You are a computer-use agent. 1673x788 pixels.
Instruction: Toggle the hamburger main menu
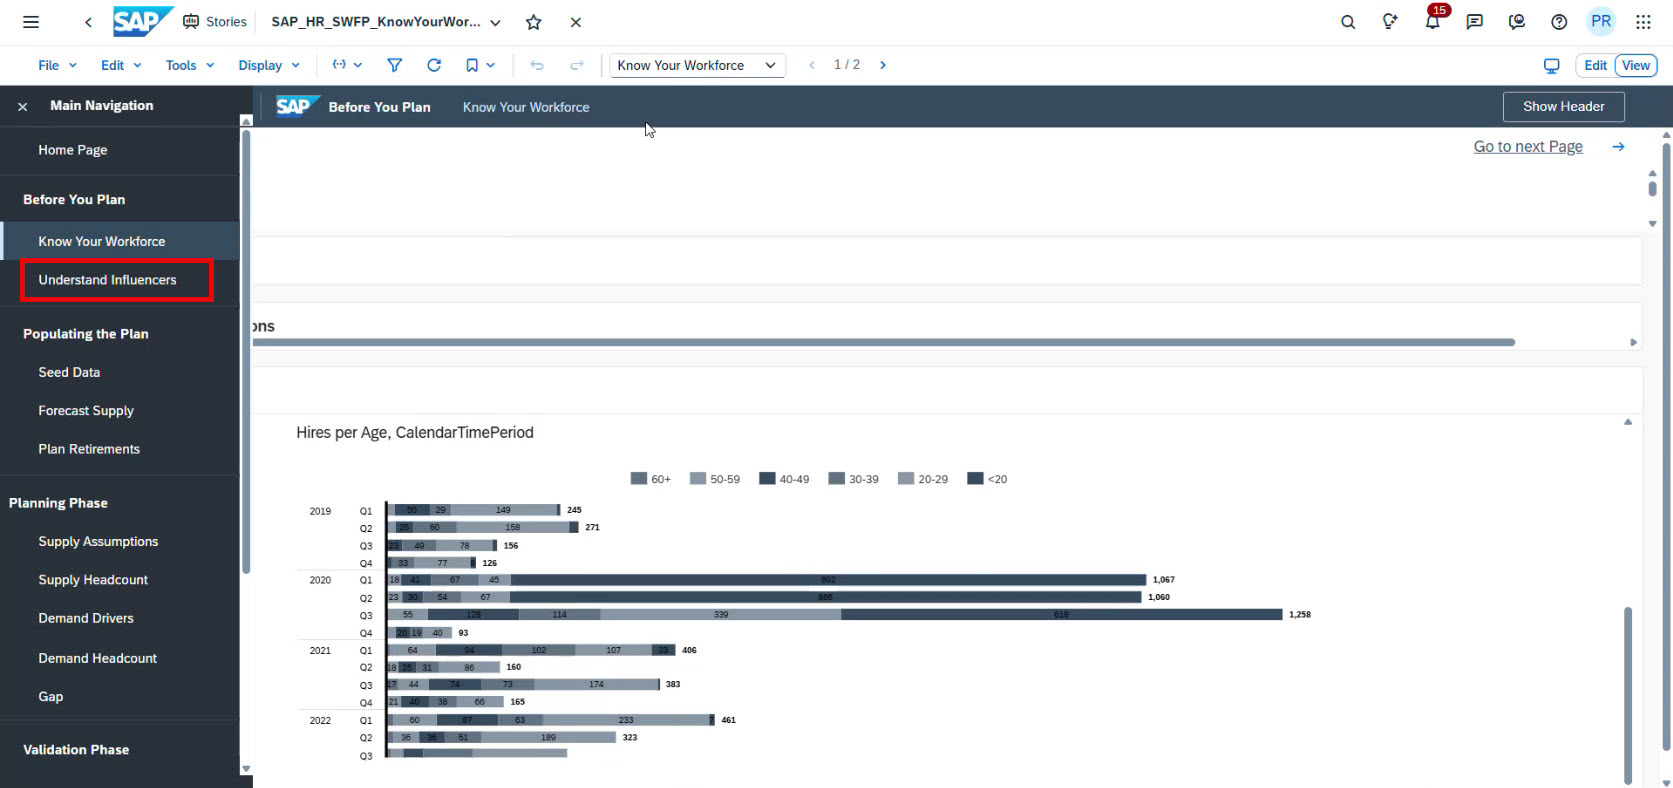click(x=31, y=22)
